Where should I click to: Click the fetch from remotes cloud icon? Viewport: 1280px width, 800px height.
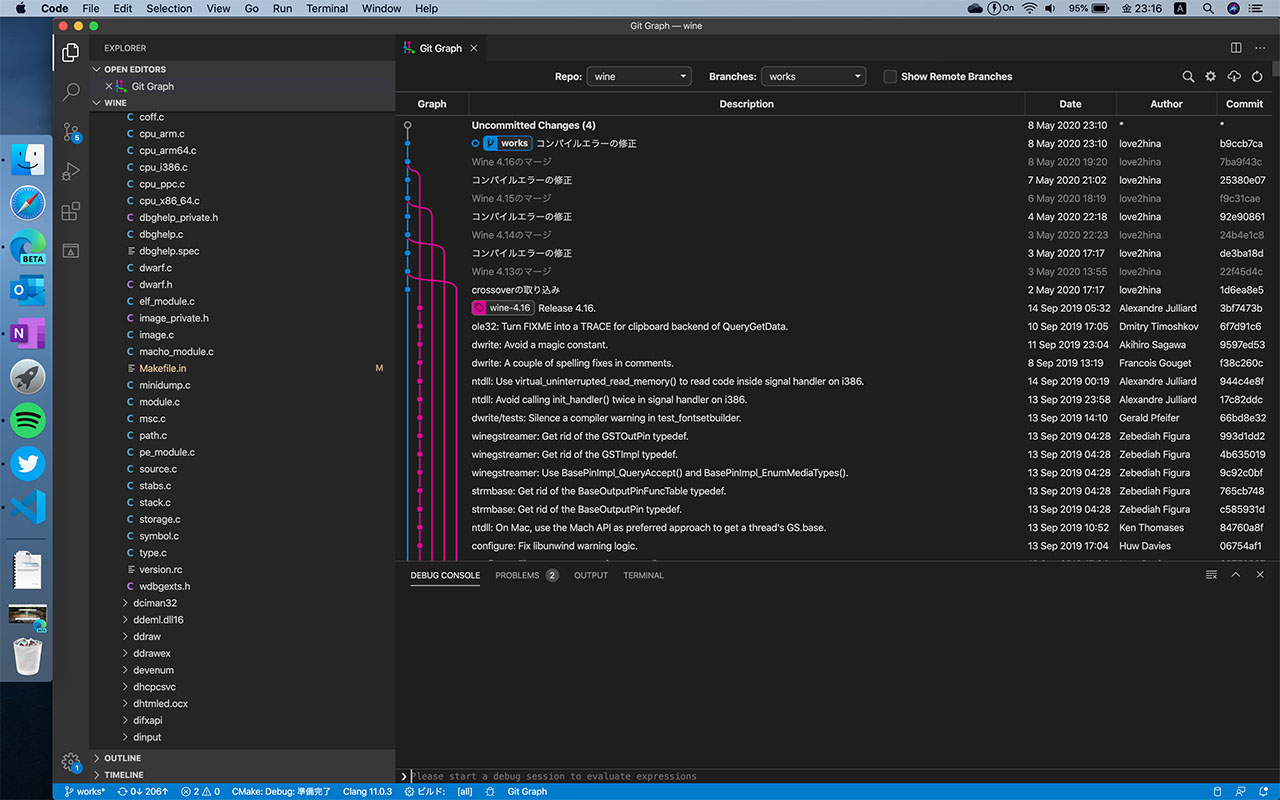1234,76
